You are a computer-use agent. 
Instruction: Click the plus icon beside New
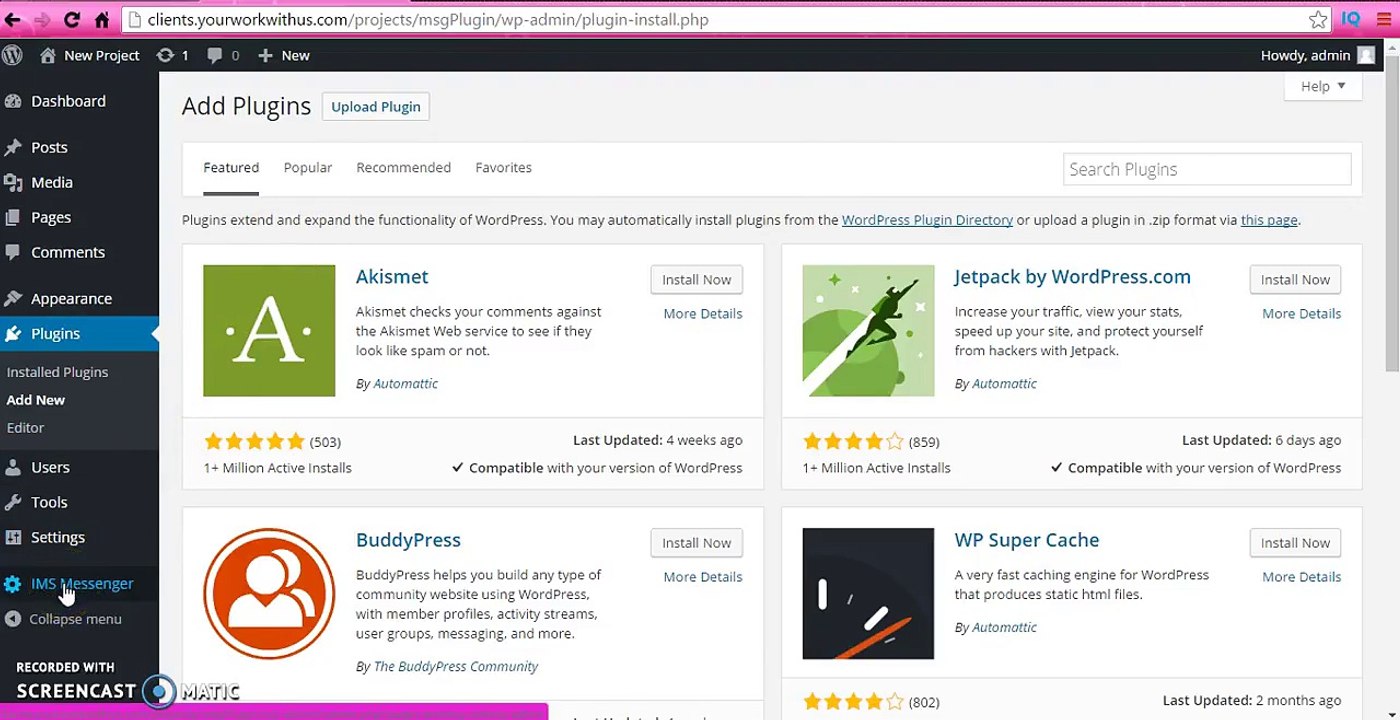click(265, 55)
